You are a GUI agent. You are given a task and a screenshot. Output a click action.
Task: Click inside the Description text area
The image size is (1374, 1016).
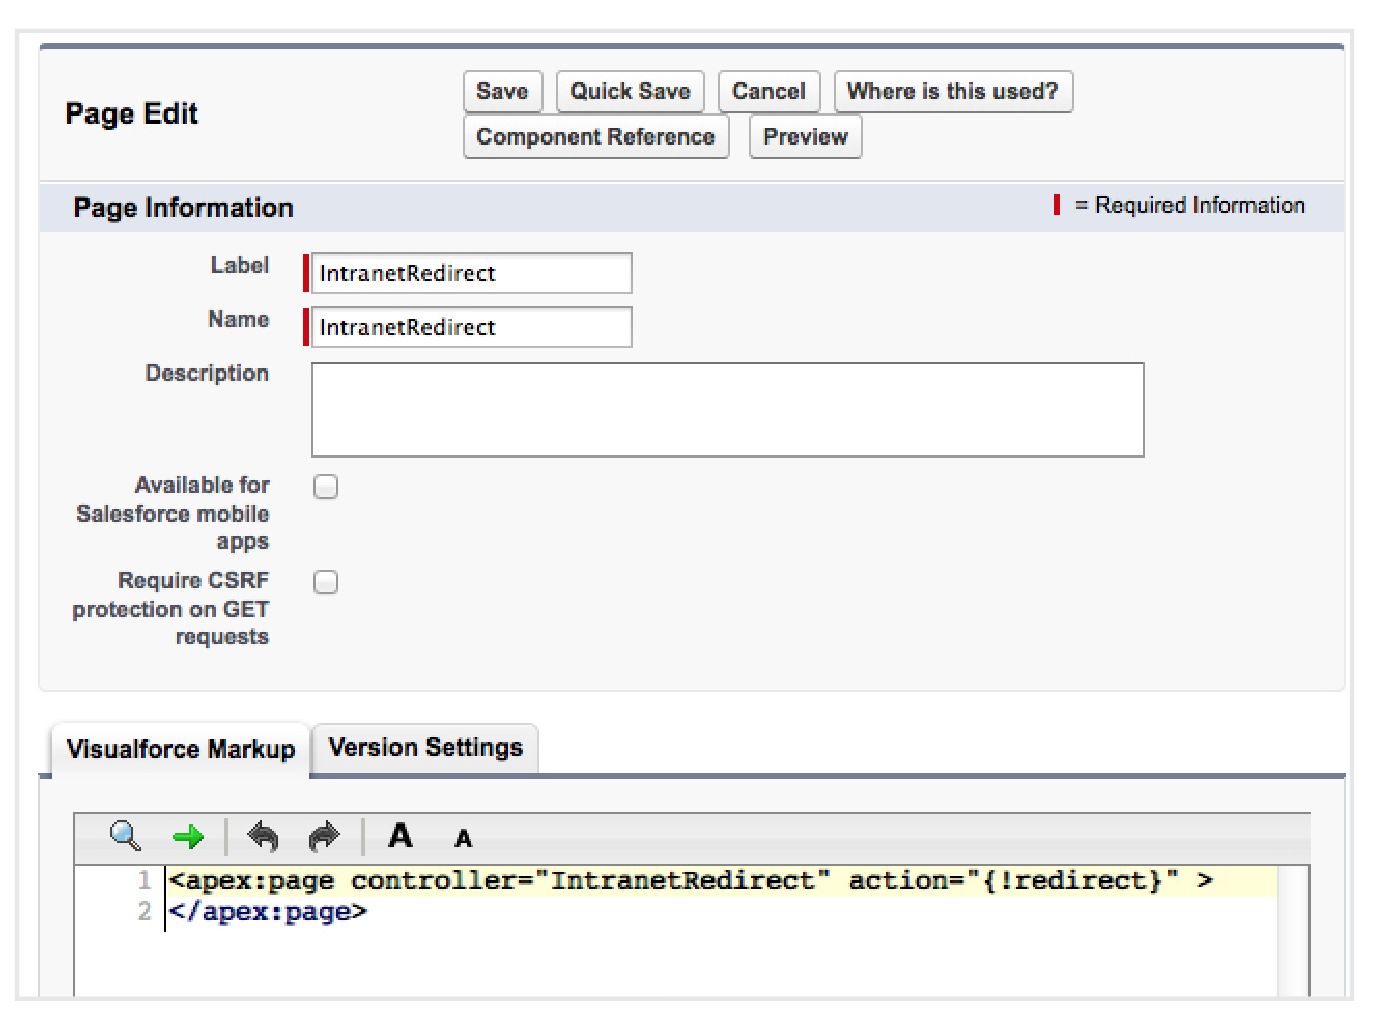(x=727, y=410)
